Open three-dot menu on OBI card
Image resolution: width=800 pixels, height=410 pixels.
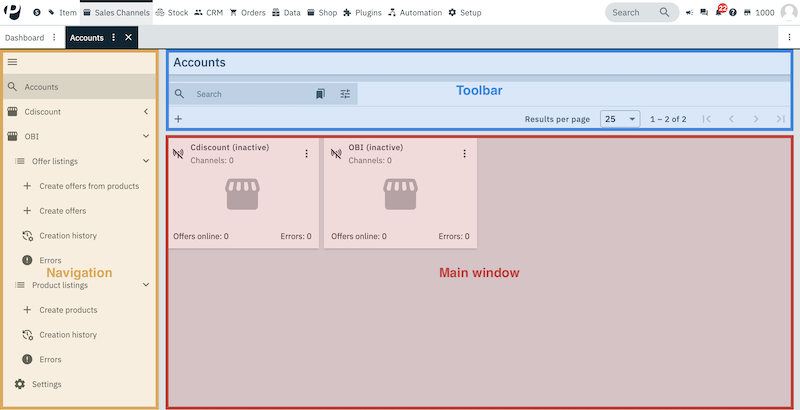point(464,154)
